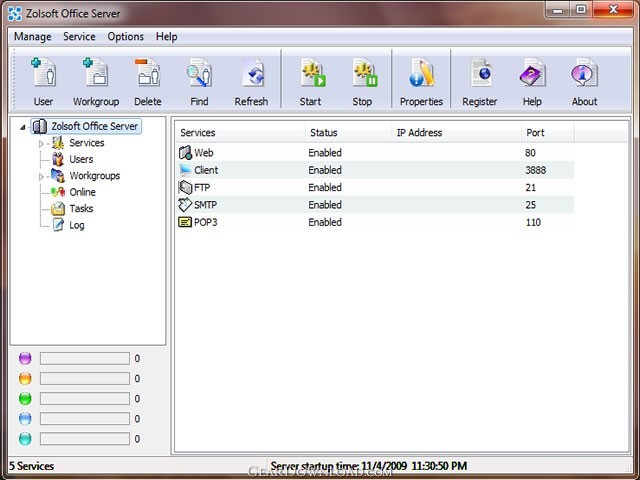This screenshot has width=640, height=480.
Task: Click the green status indicator light
Action: (x=25, y=398)
